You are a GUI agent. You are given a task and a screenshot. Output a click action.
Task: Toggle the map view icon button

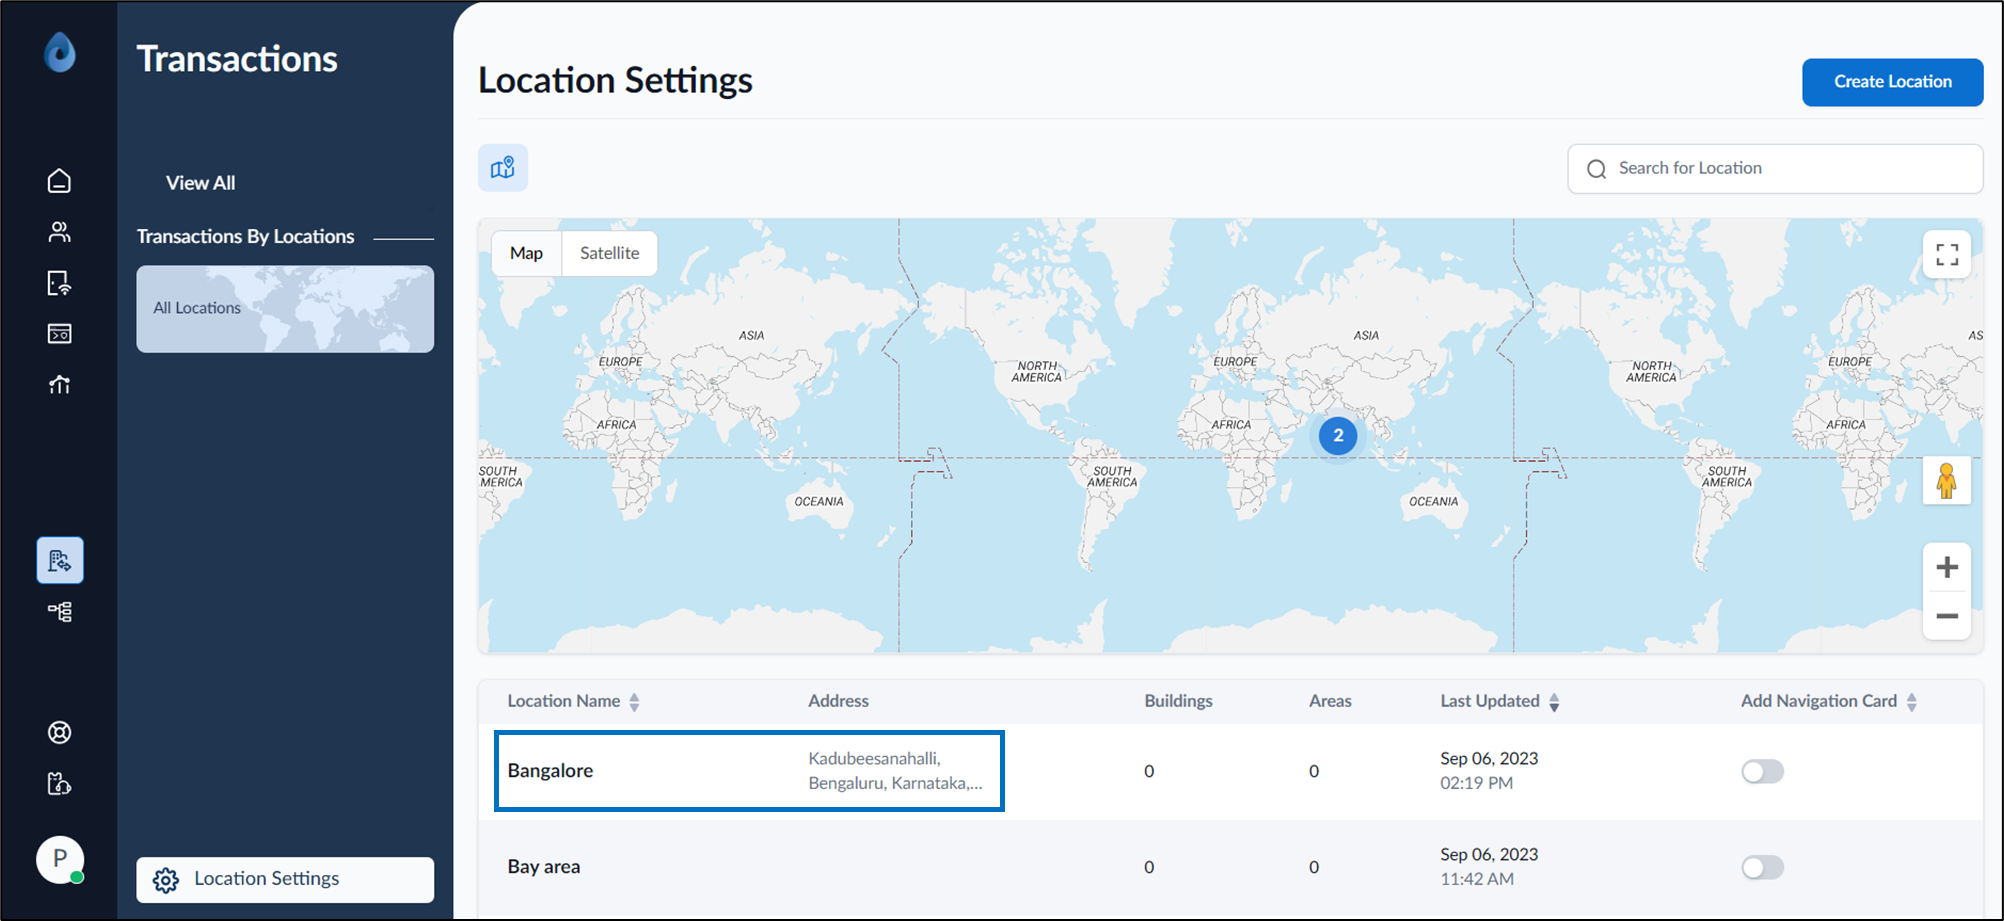coord(503,168)
